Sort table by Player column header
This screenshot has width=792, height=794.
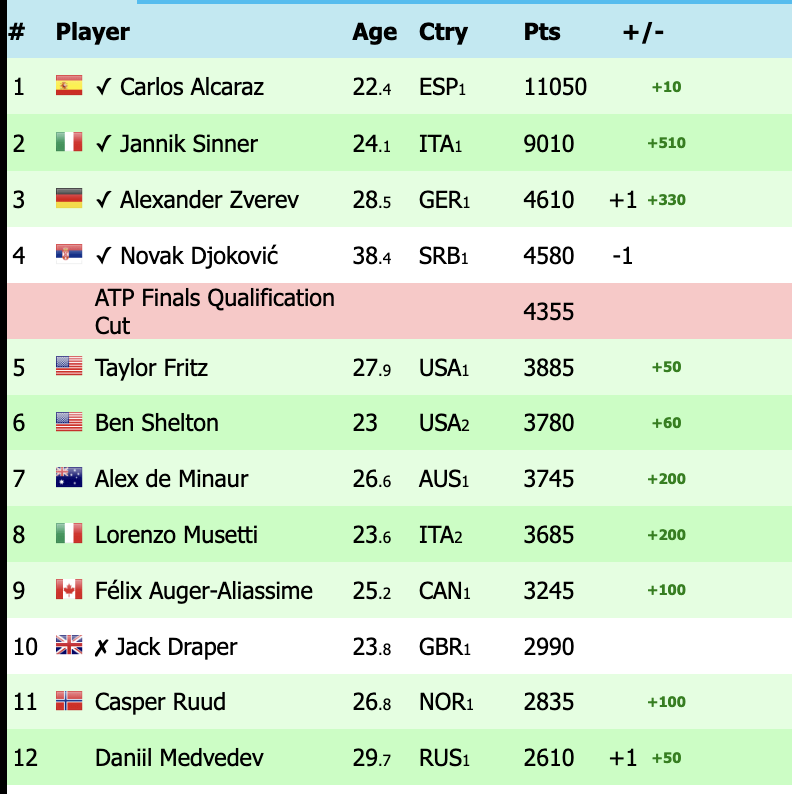pyautogui.click(x=93, y=32)
